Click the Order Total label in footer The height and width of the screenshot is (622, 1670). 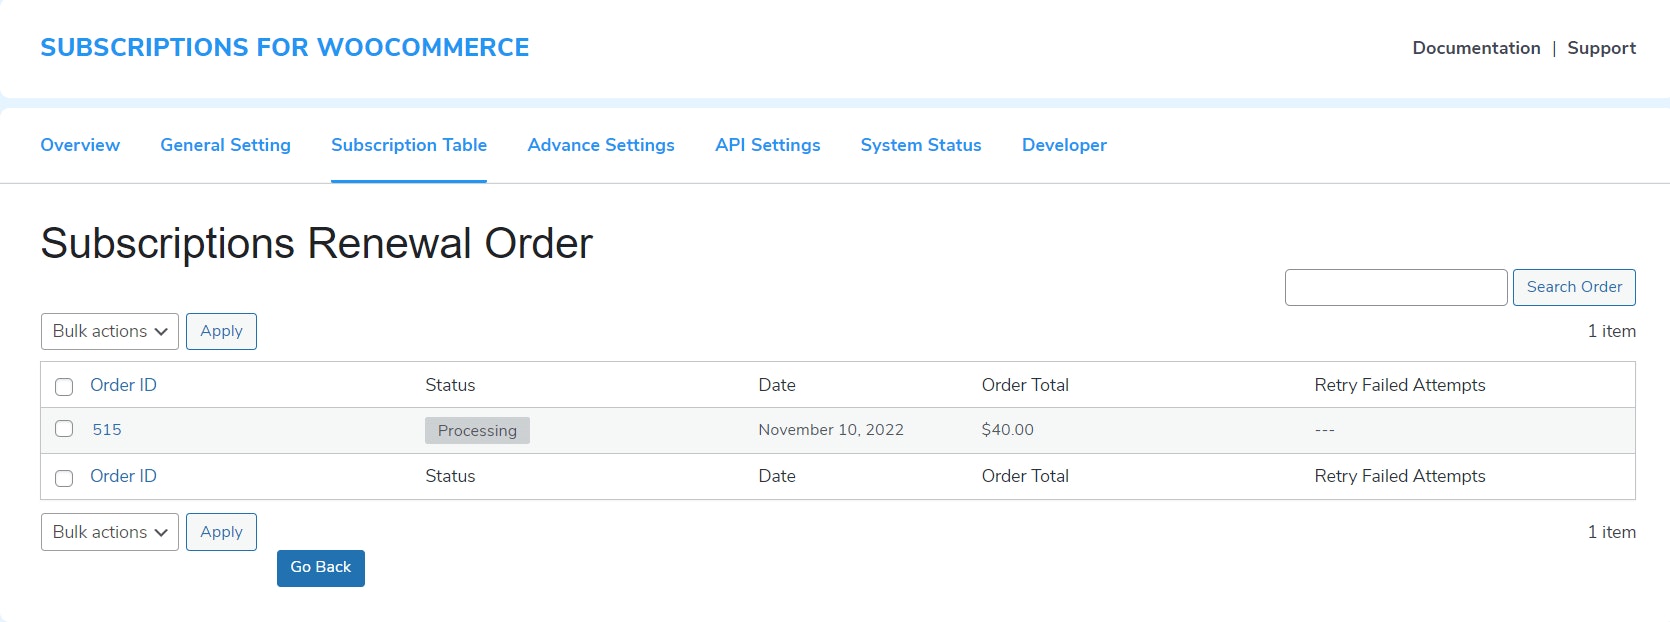[1025, 476]
